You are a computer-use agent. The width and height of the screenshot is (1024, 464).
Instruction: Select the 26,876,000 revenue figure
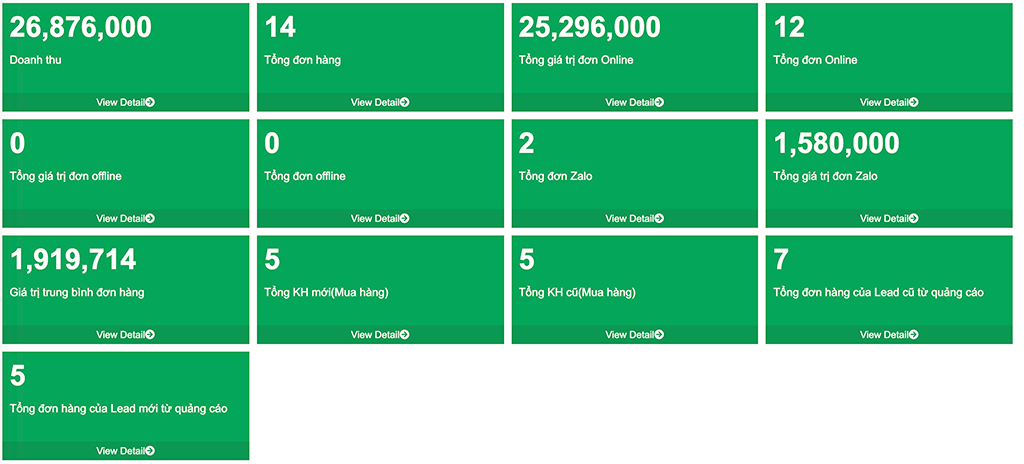pos(81,28)
